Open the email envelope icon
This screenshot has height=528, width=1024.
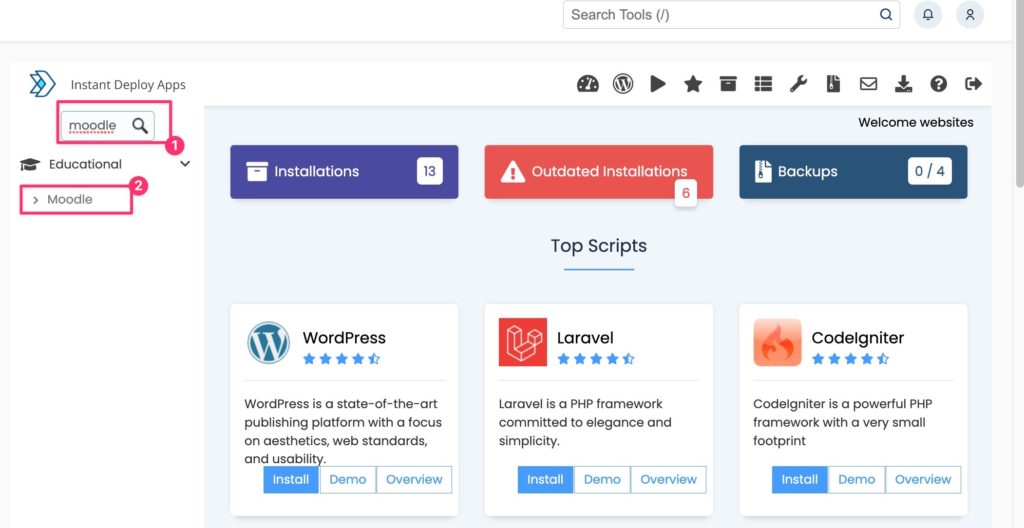(x=868, y=84)
